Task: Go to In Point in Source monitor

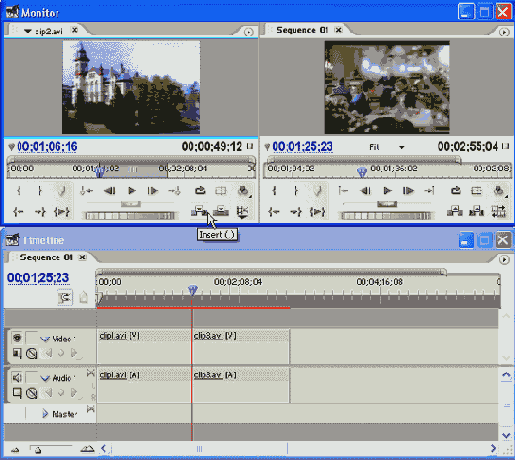Action: [18, 212]
